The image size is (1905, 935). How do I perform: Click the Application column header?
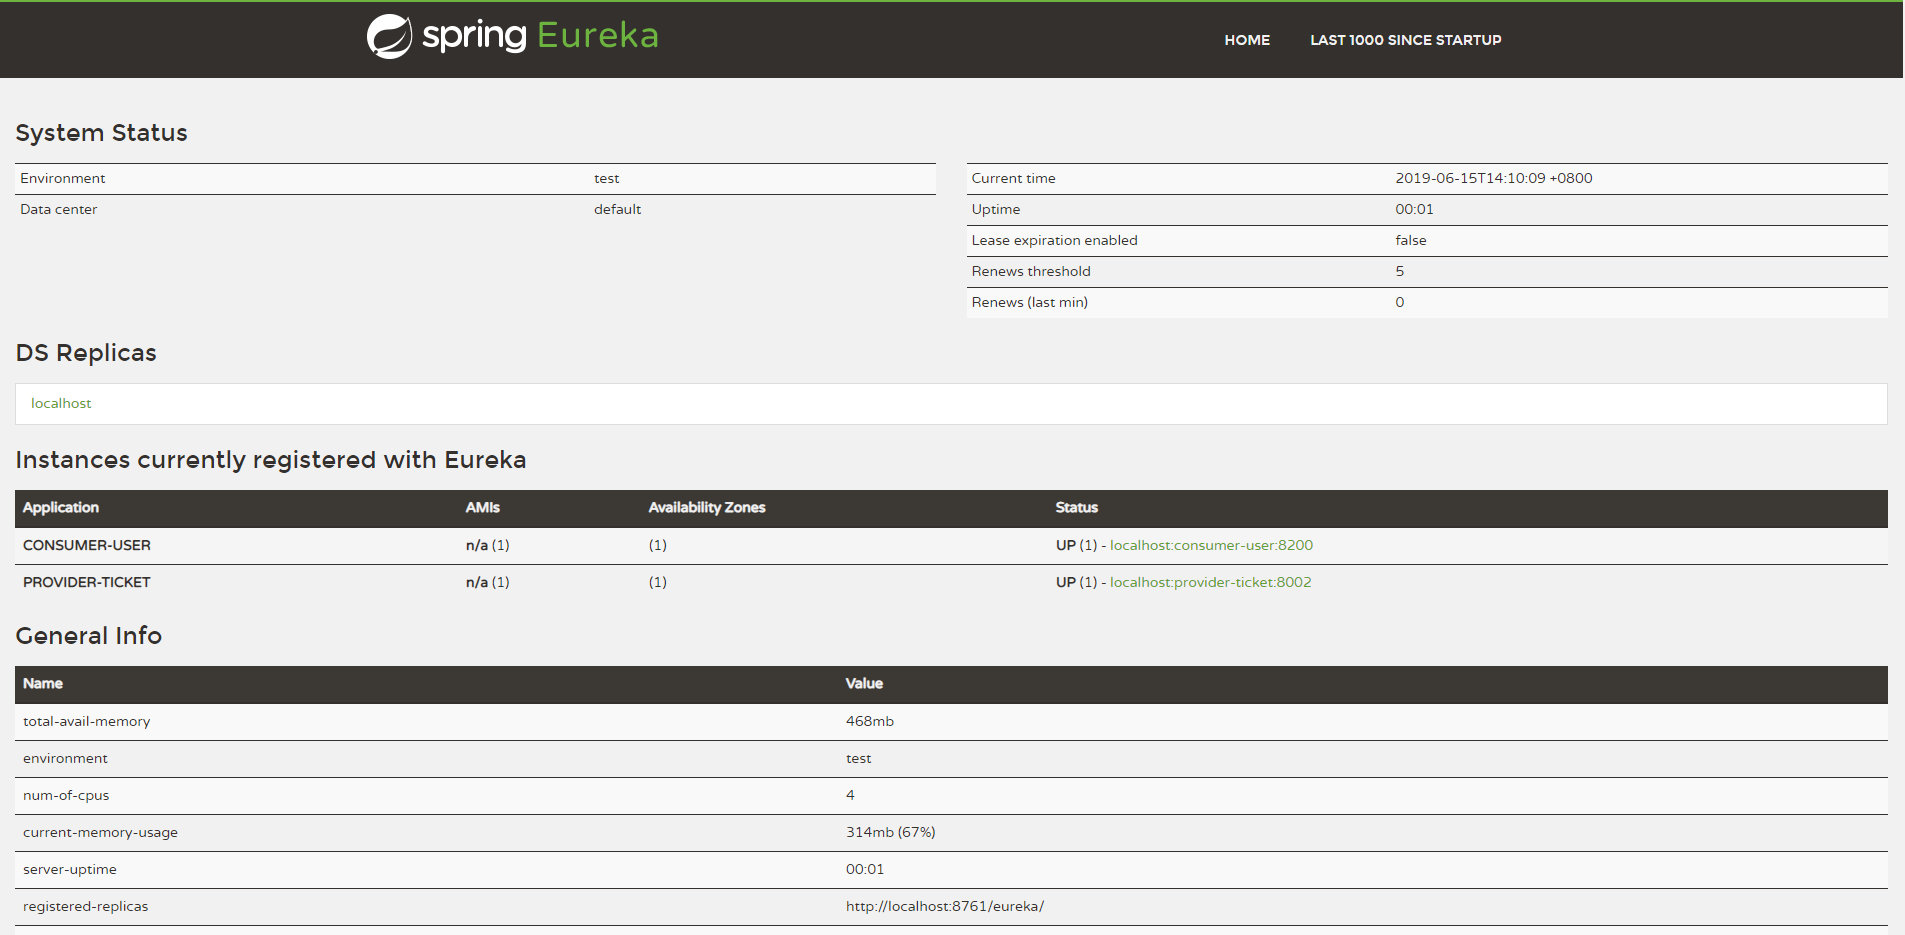61,508
